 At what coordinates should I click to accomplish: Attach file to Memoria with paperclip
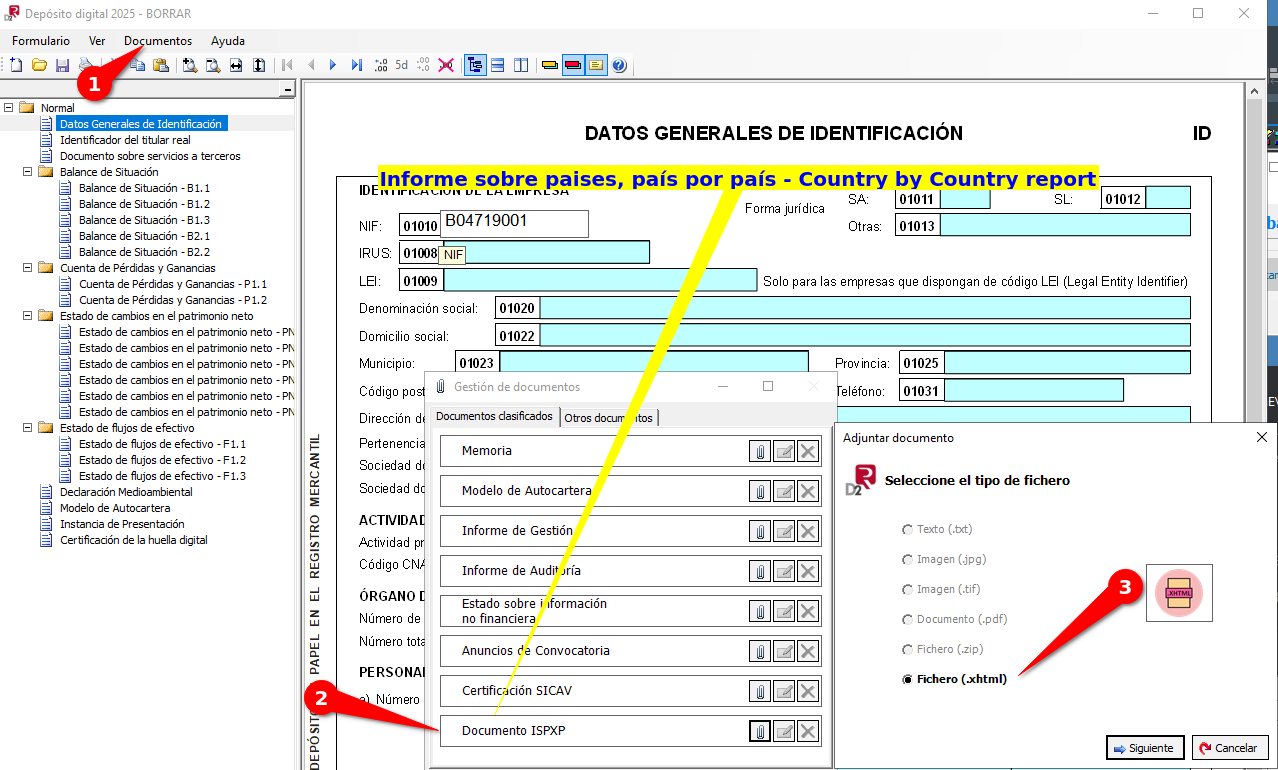pyautogui.click(x=760, y=451)
